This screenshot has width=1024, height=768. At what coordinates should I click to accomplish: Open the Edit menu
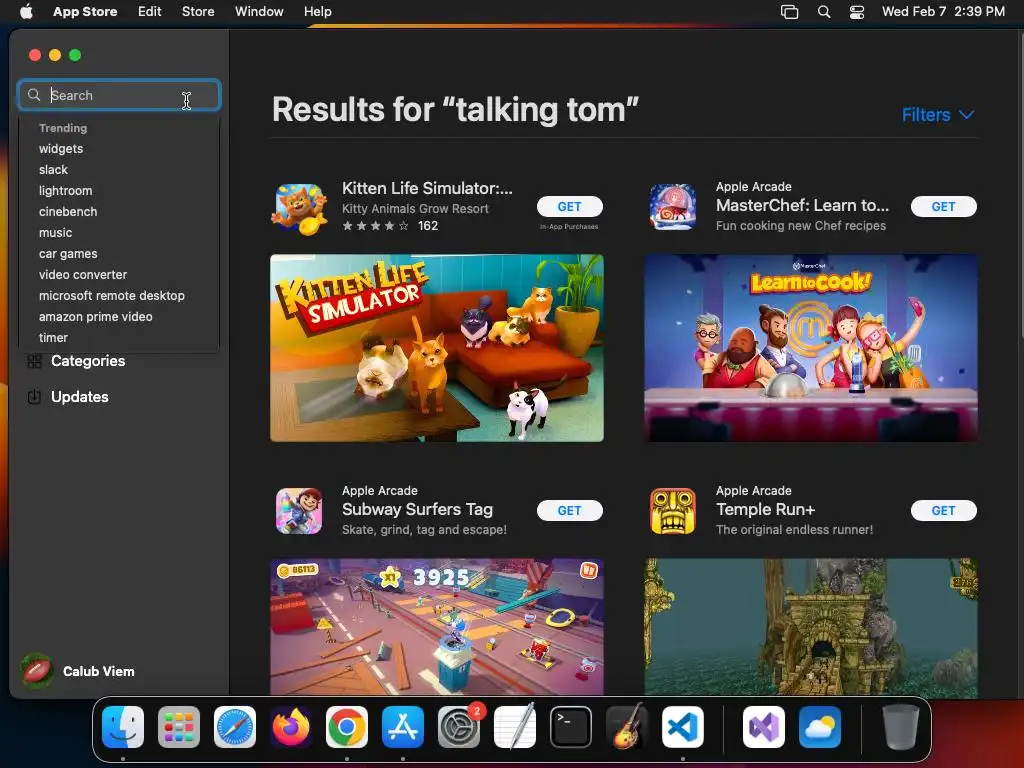click(150, 11)
